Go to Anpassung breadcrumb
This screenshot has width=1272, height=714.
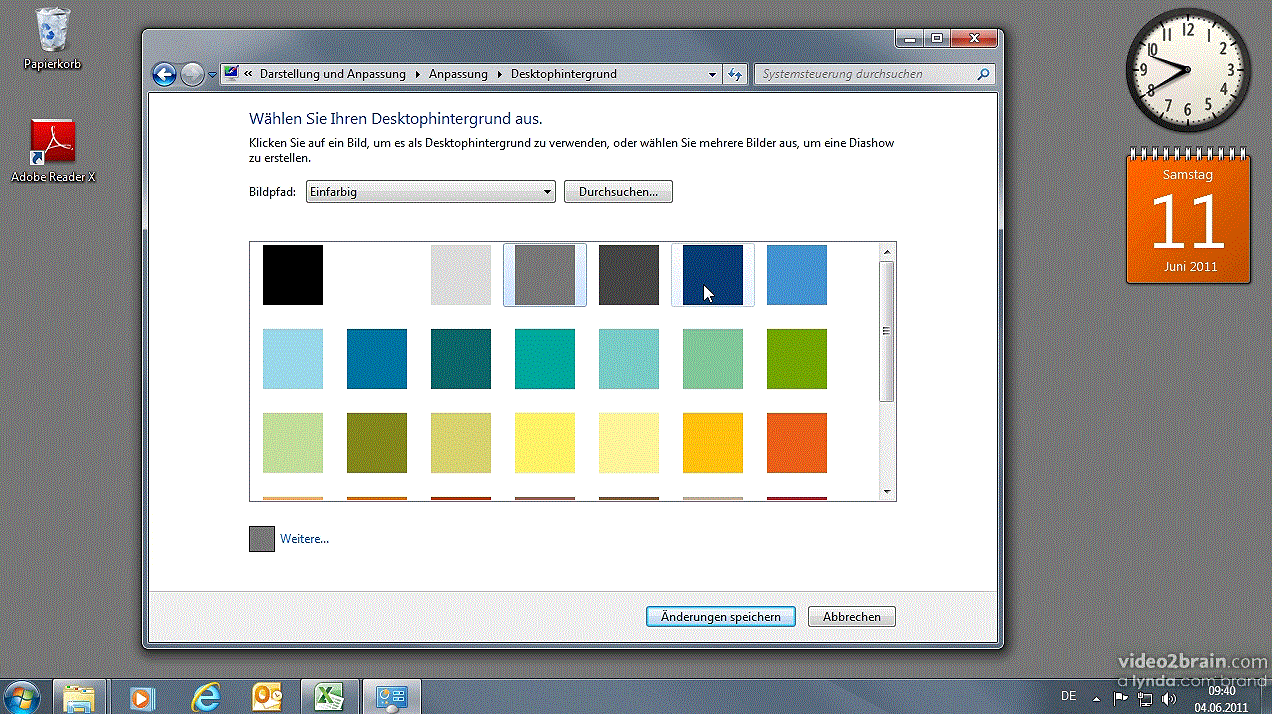coord(458,74)
